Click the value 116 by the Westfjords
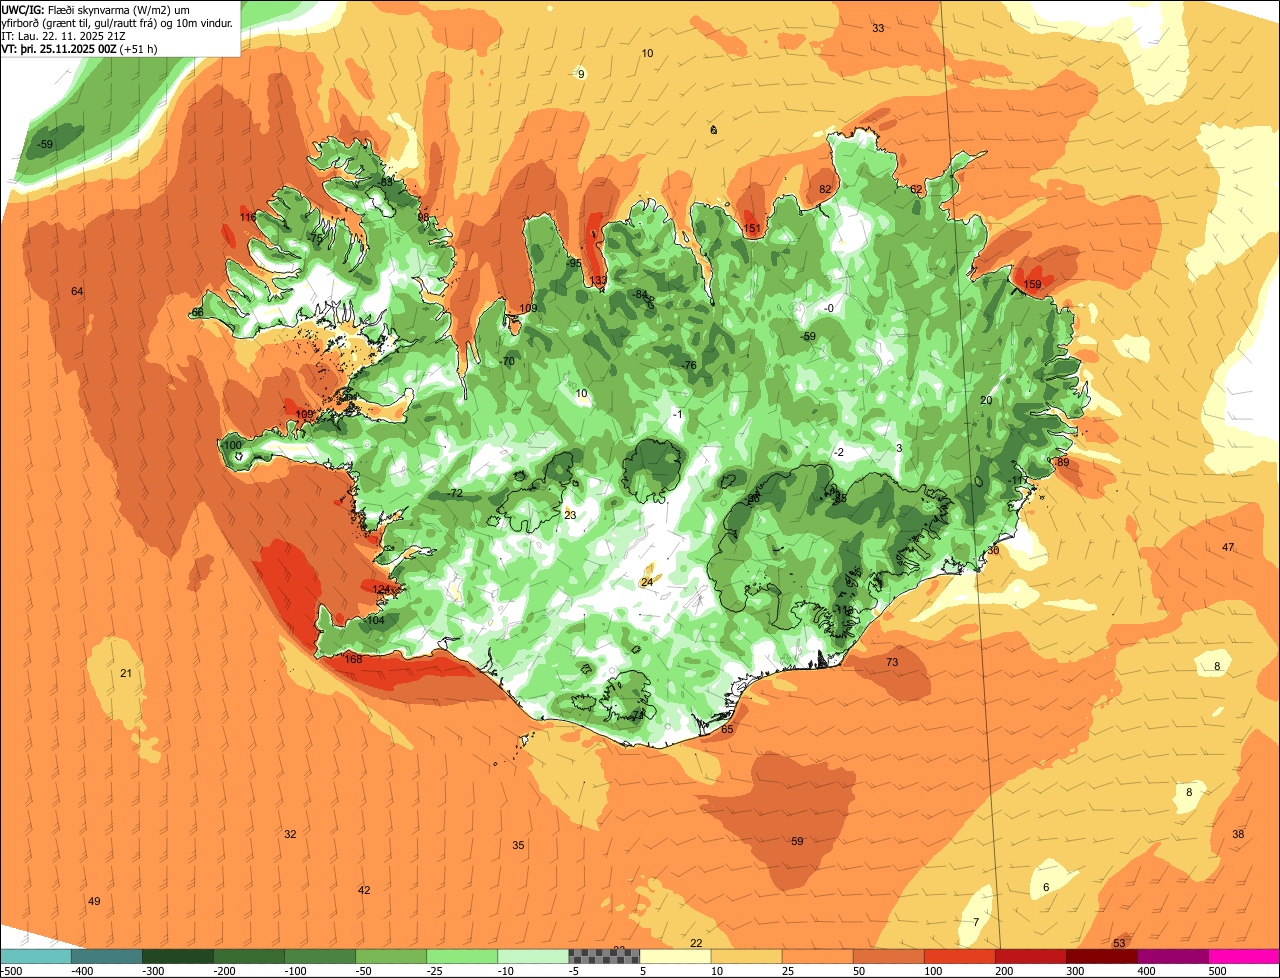1280x978 pixels. 248,217
